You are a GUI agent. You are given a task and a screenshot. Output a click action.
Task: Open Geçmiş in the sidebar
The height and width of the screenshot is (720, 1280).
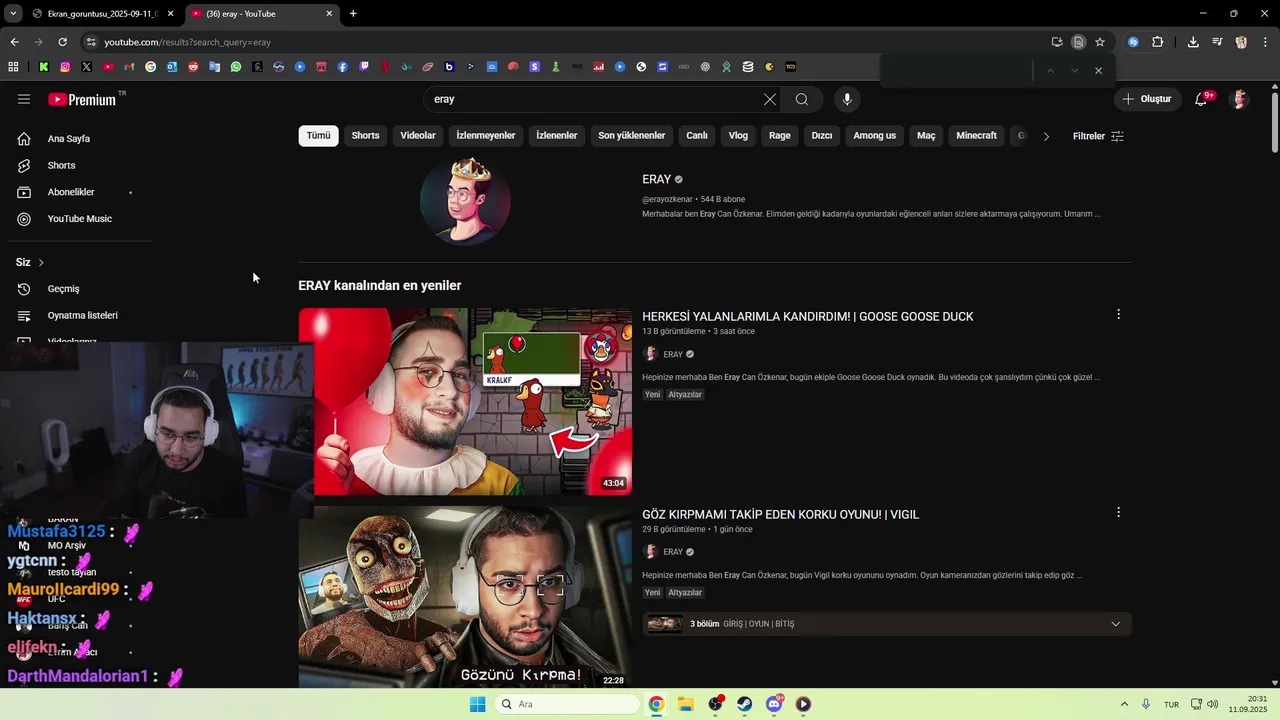[63, 289]
